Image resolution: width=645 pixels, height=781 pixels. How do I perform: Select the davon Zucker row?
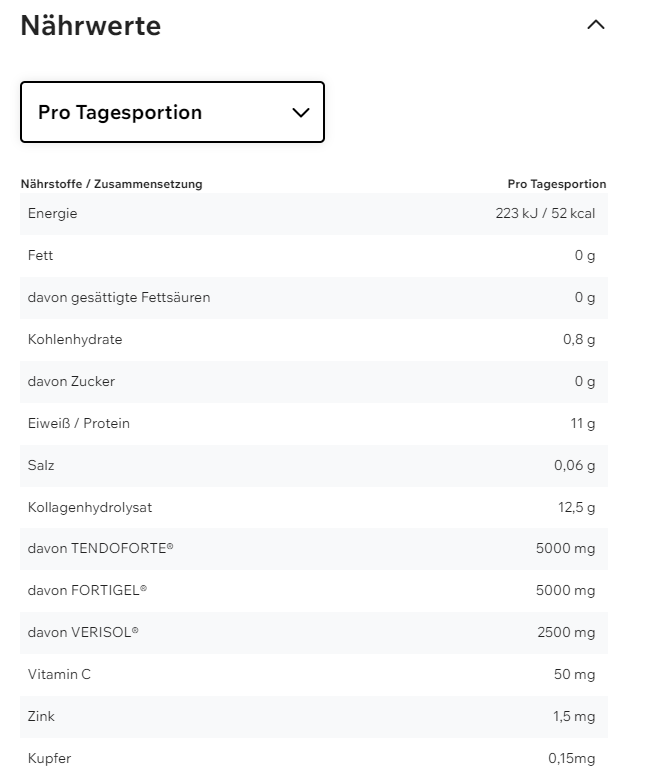71,381
